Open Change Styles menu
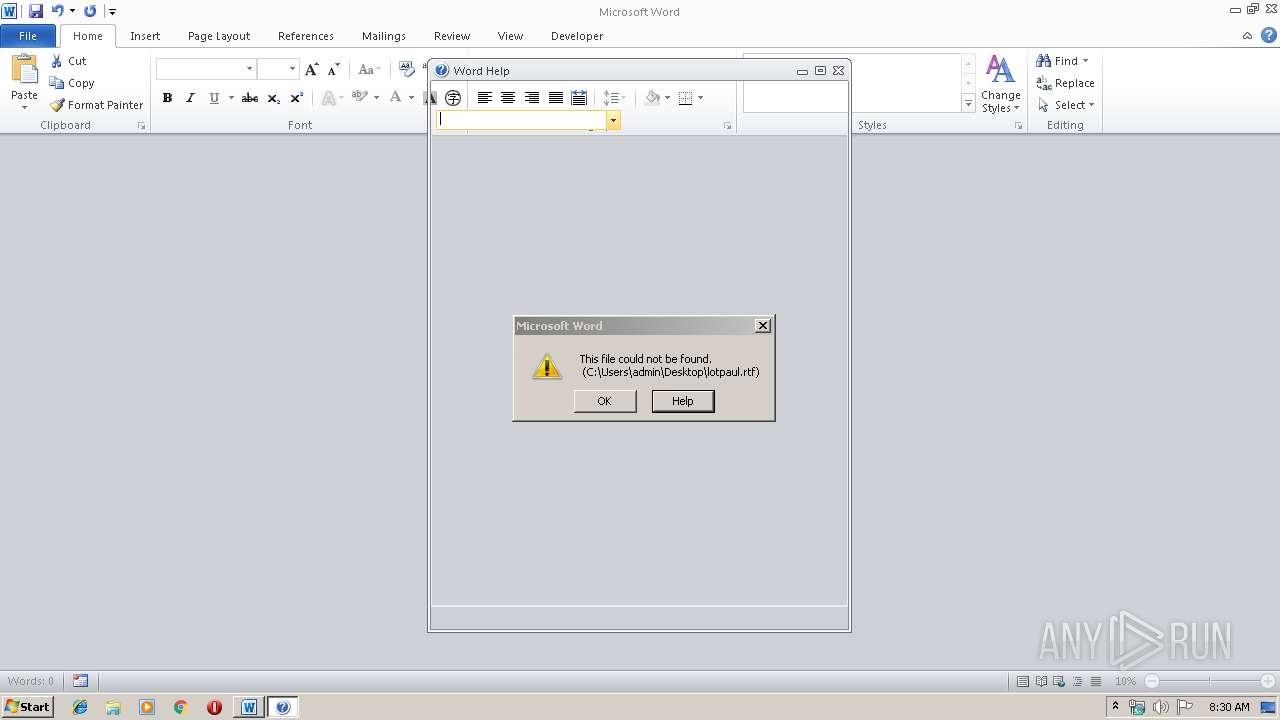Screen dimensions: 1280x720 1000,84
